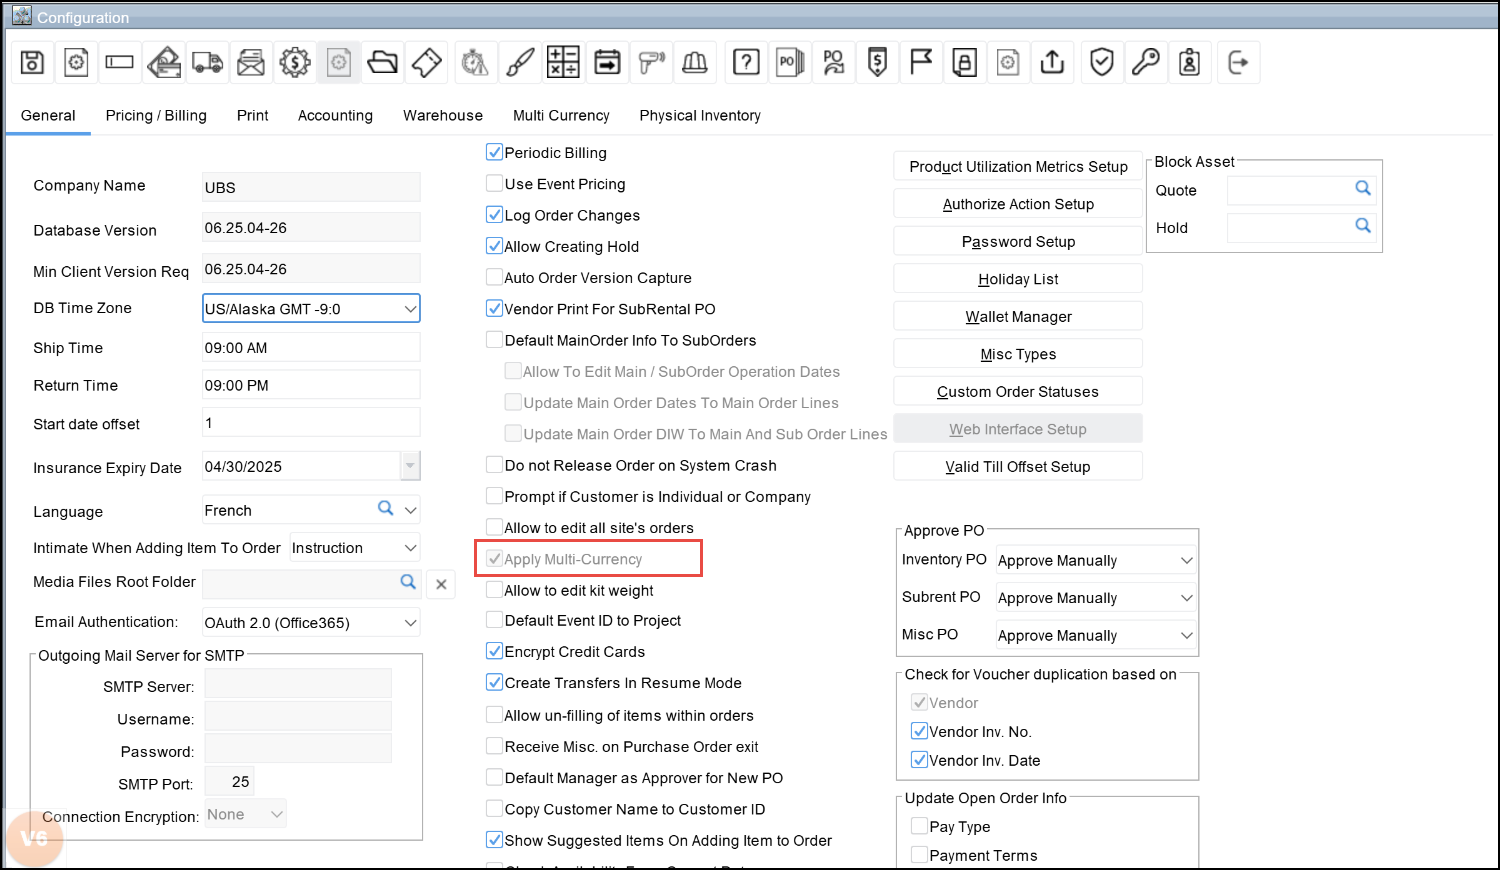Toggle the Encrypt Credit Cards checkbox
Viewport: 1500px width, 870px height.
[494, 652]
